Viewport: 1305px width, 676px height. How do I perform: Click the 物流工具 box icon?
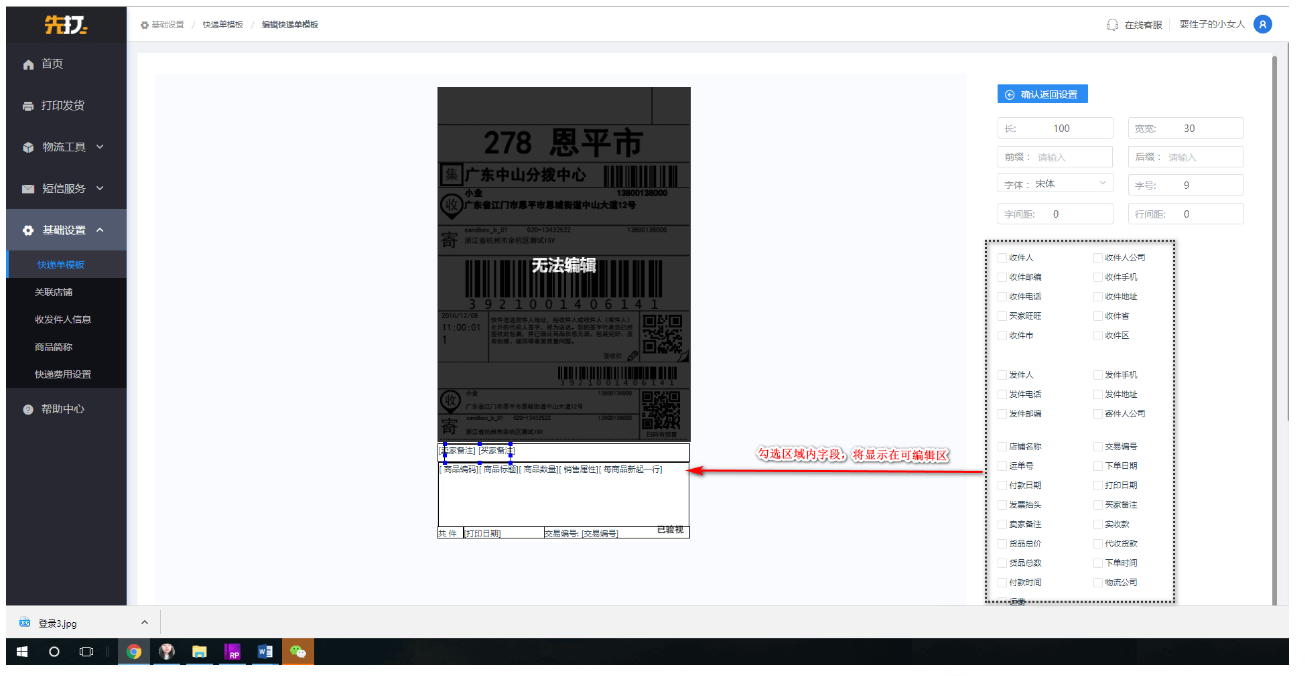click(x=28, y=147)
